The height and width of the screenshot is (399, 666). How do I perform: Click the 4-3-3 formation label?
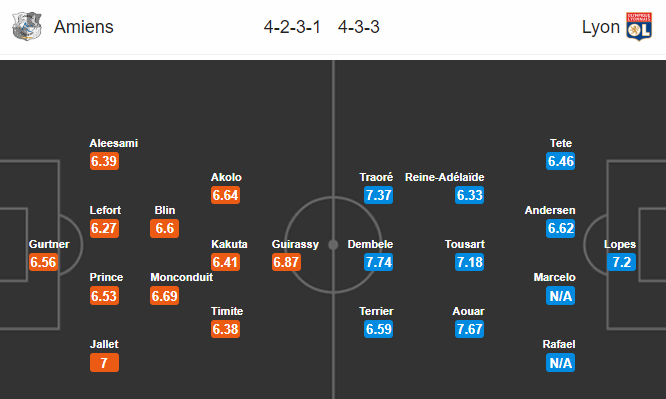click(x=358, y=27)
